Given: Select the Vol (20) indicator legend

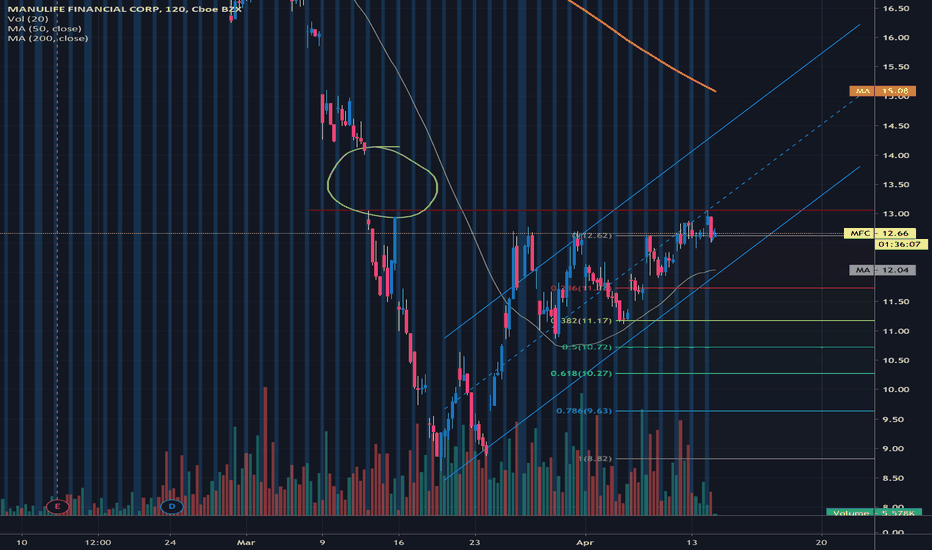Looking at the screenshot, I should click(x=28, y=19).
